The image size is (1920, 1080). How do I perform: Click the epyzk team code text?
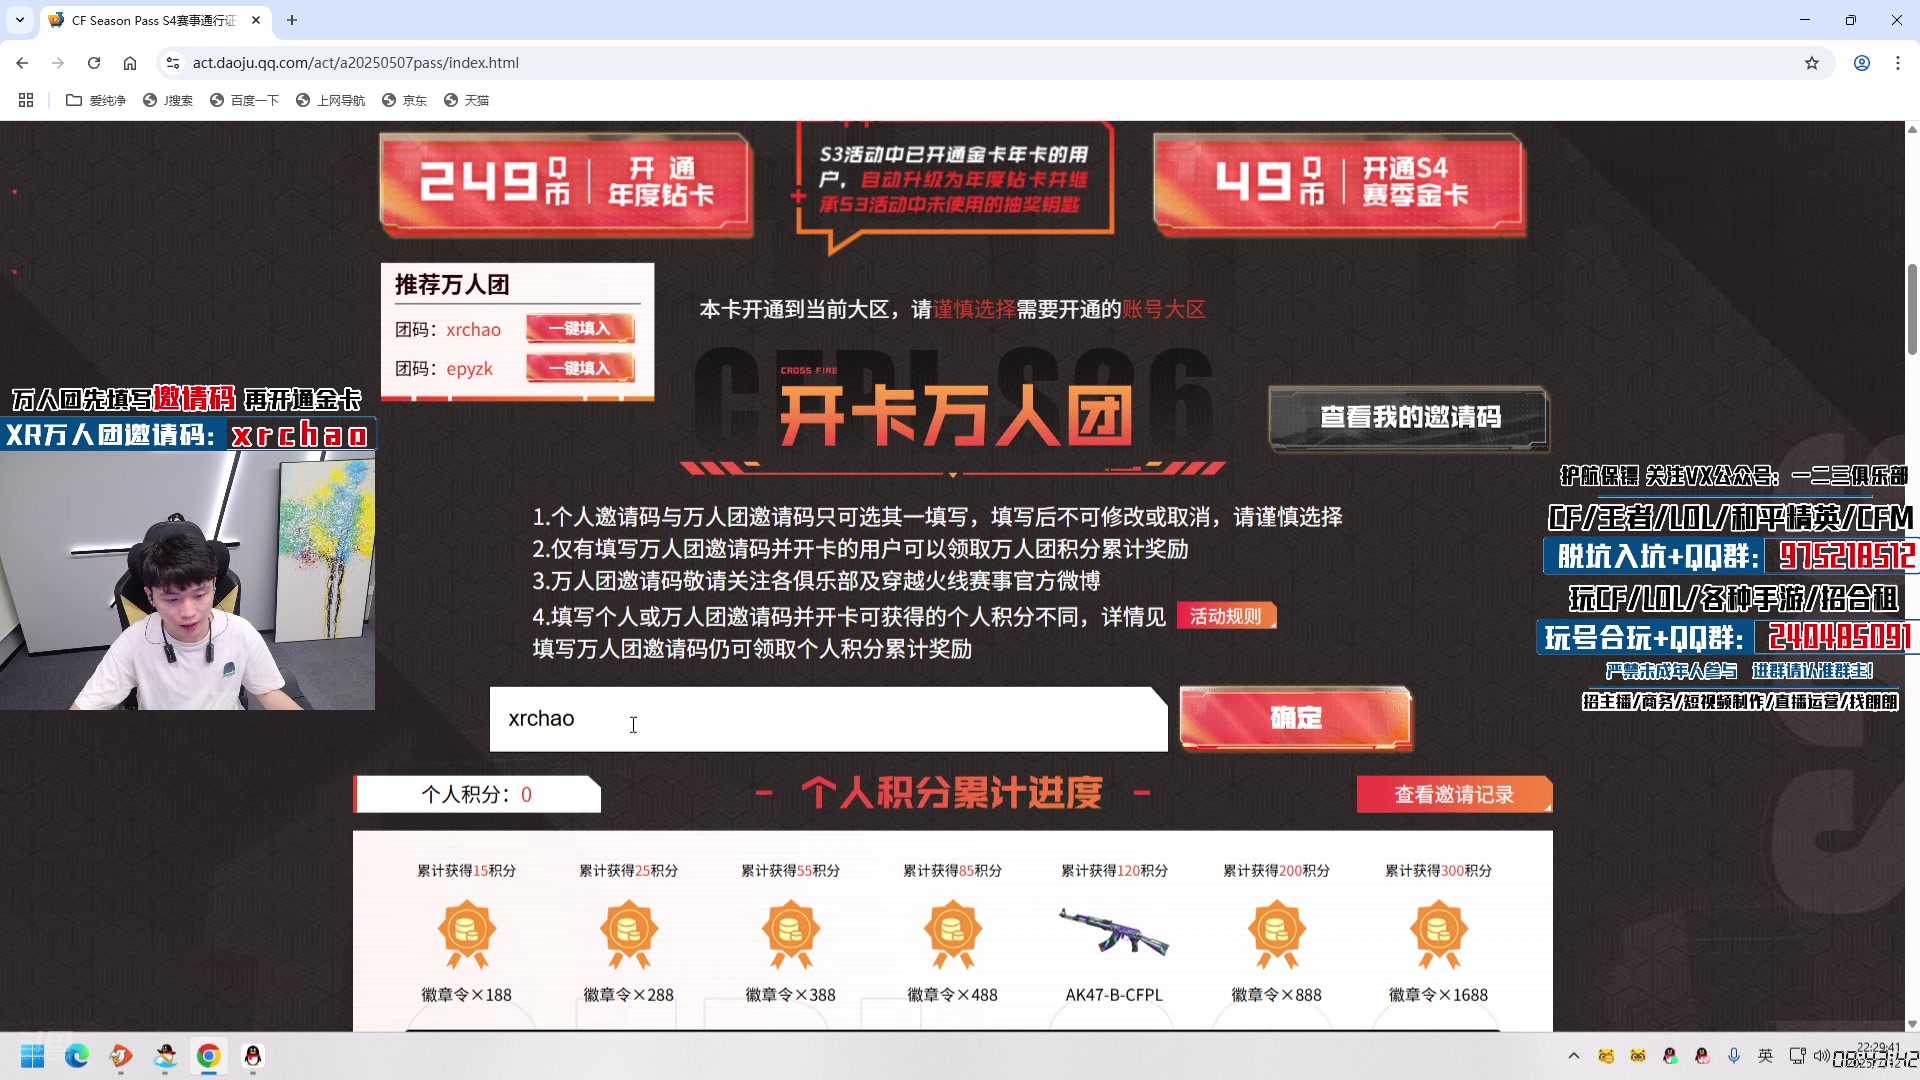click(x=469, y=369)
